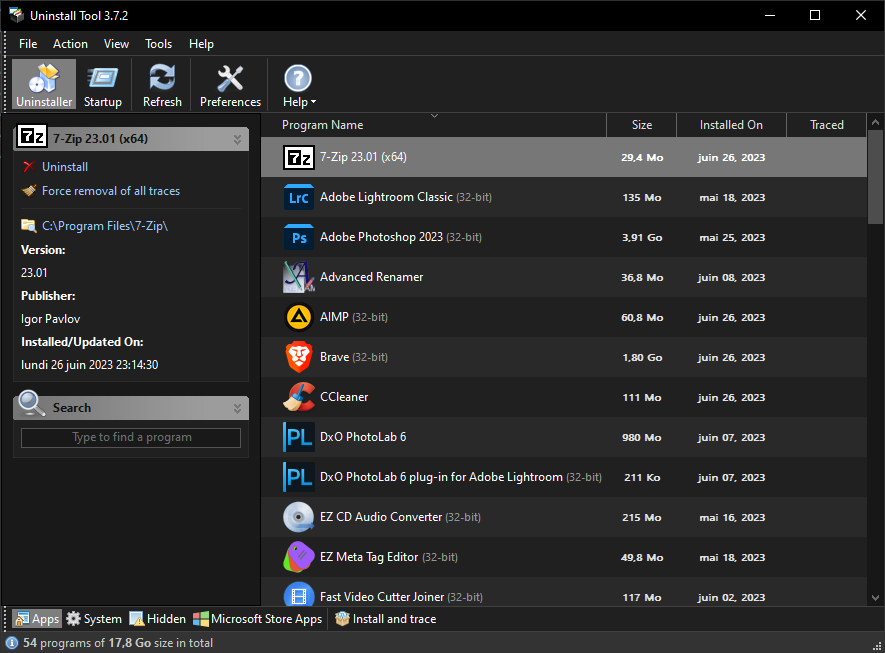This screenshot has width=885, height=653.
Task: Click the Install and trace button
Action: coord(385,619)
